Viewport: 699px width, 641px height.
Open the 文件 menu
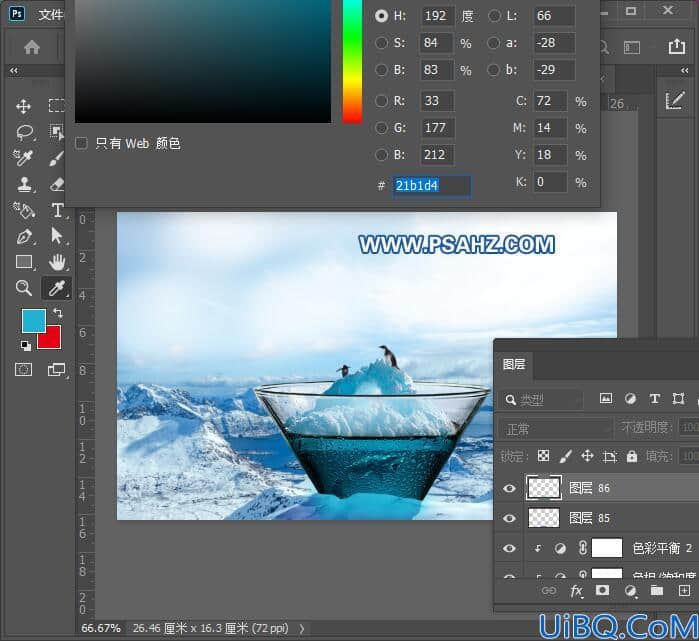pyautogui.click(x=50, y=15)
